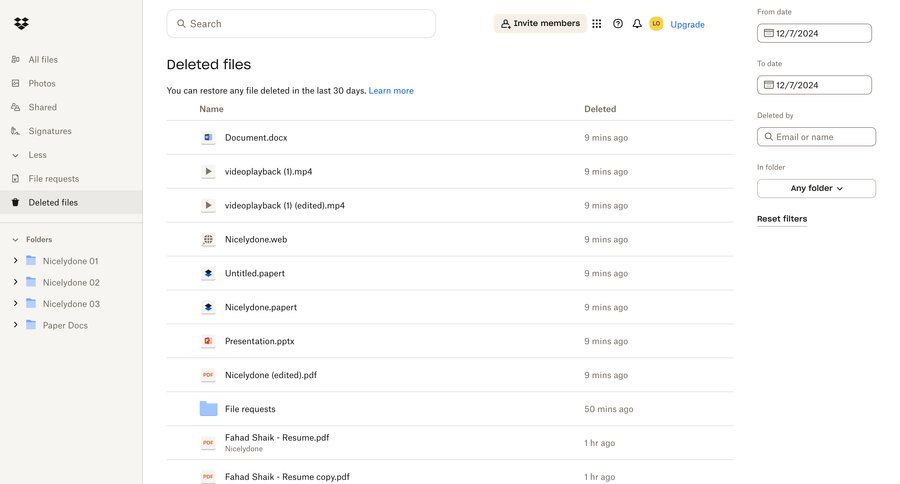Expand the Nicelydone 02 folder chevron
This screenshot has height=484, width=900.
(x=15, y=282)
